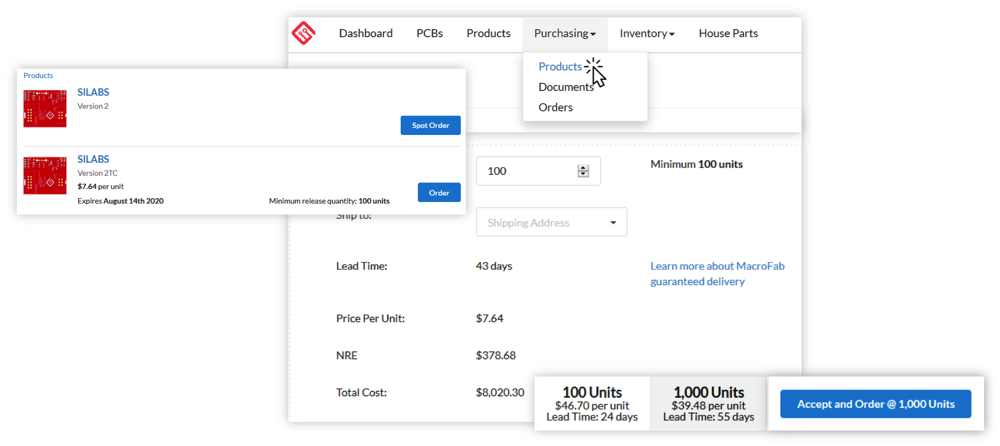Click the Total Cost value $8,020.30
Screen dimensions: 1000x446
[500, 392]
